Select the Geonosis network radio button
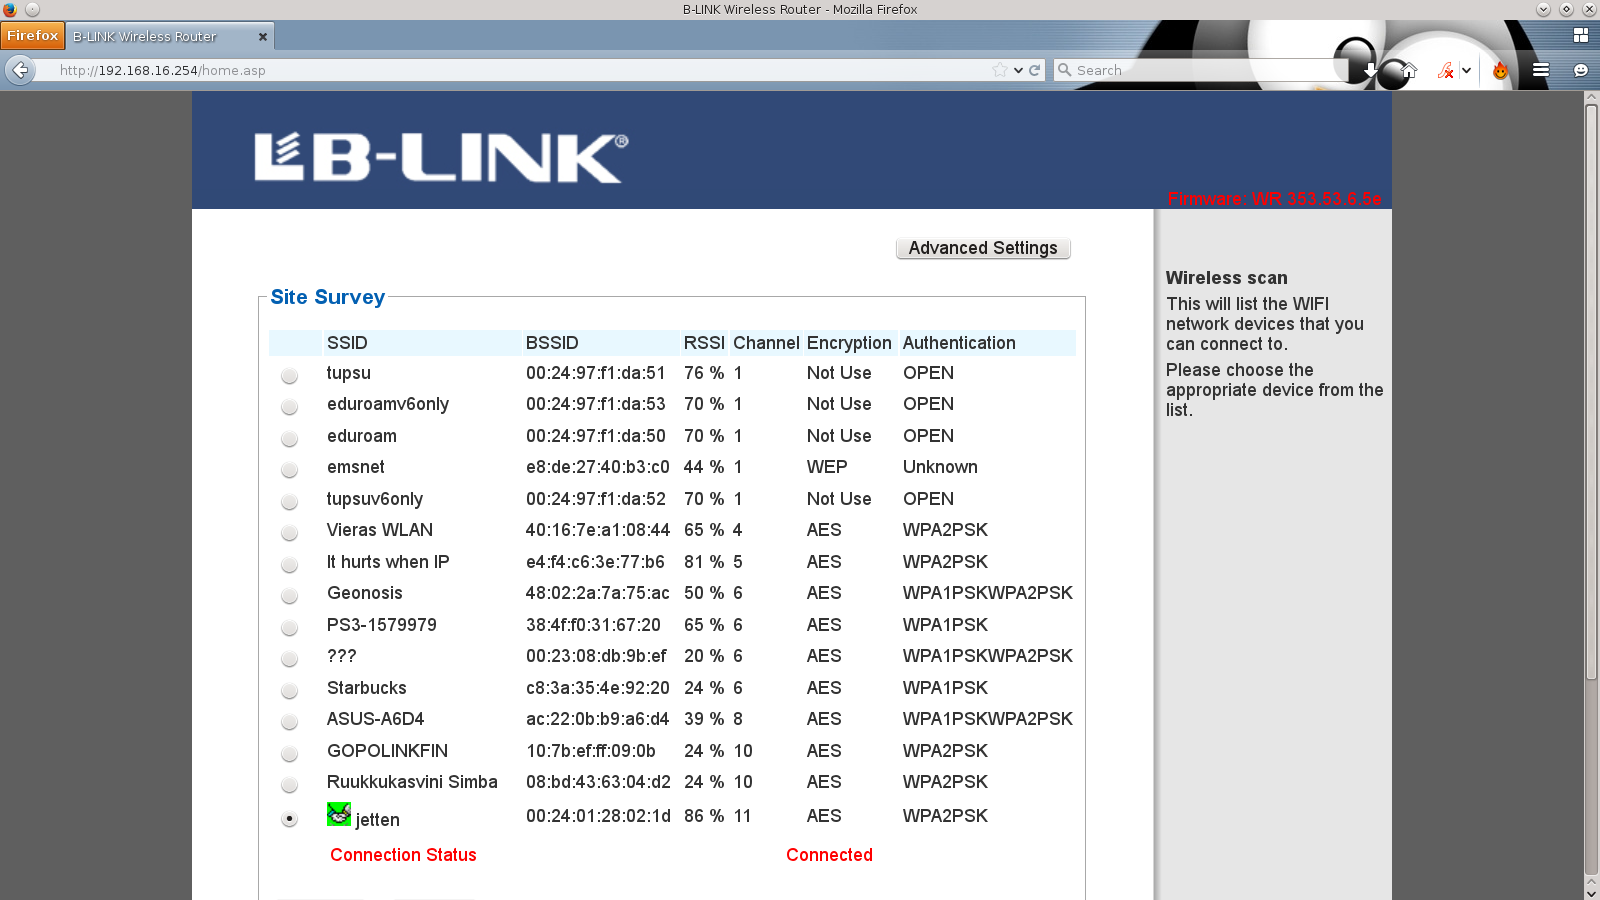1600x900 pixels. point(289,596)
